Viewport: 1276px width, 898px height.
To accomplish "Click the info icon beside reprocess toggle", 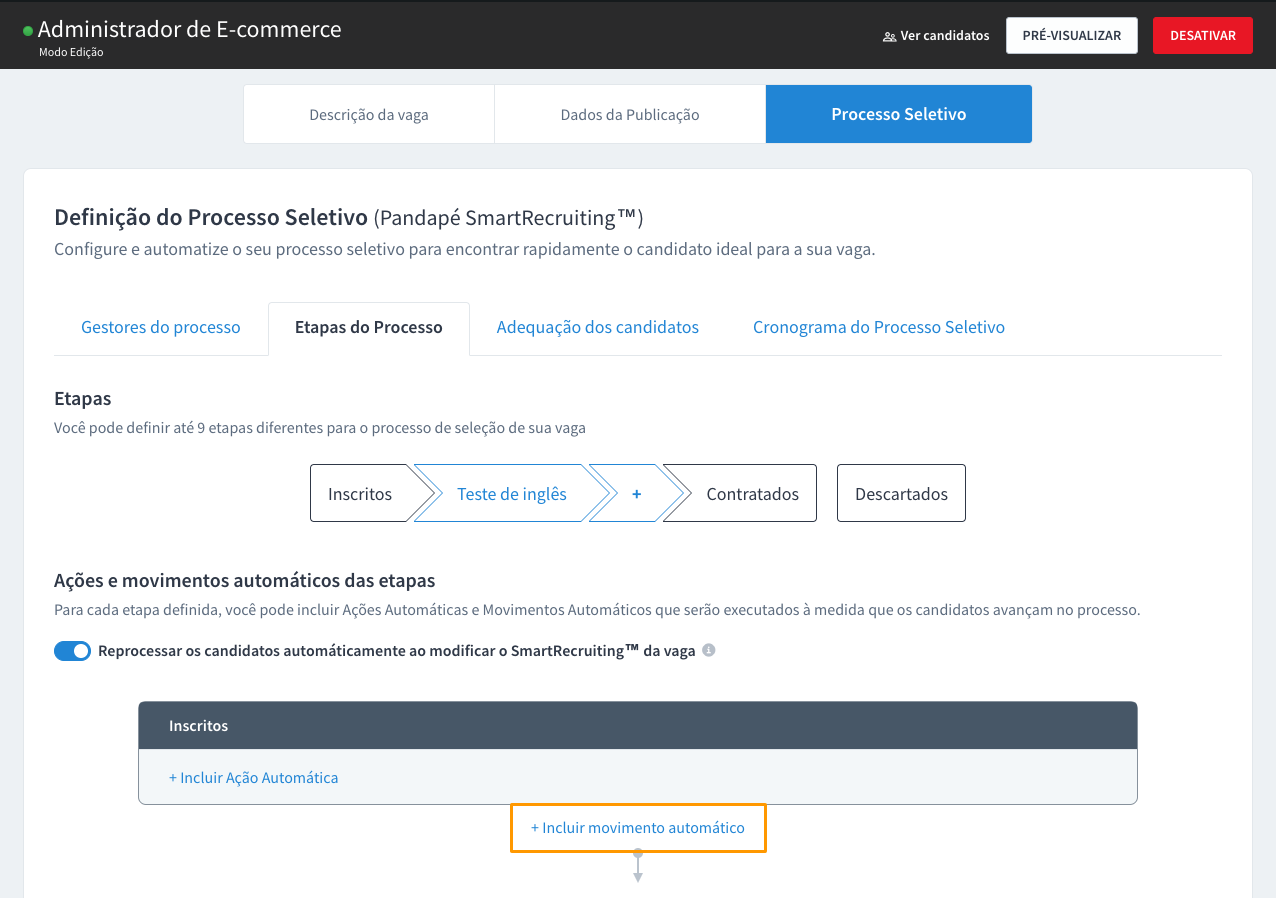I will point(709,650).
